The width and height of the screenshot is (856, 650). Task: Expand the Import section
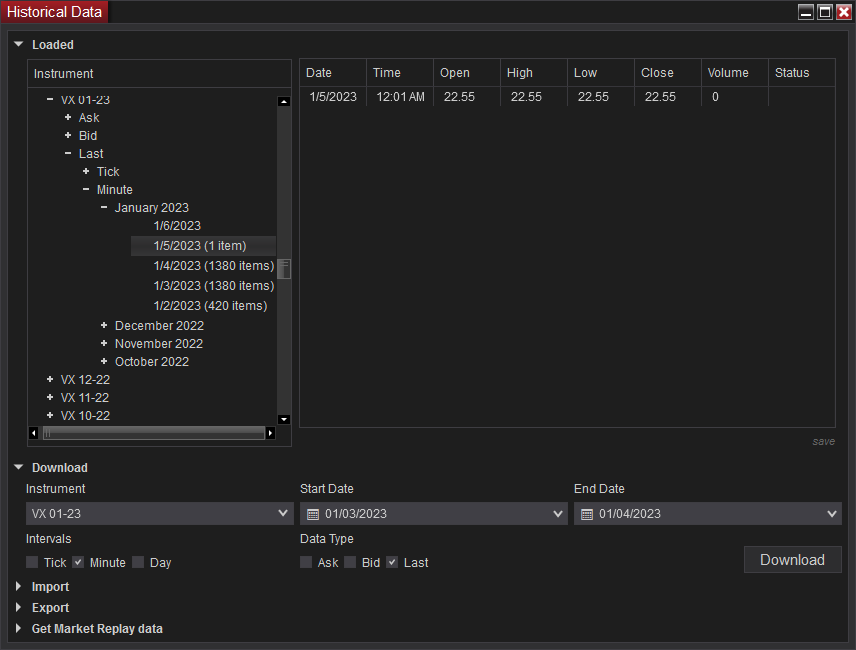pyautogui.click(x=19, y=586)
